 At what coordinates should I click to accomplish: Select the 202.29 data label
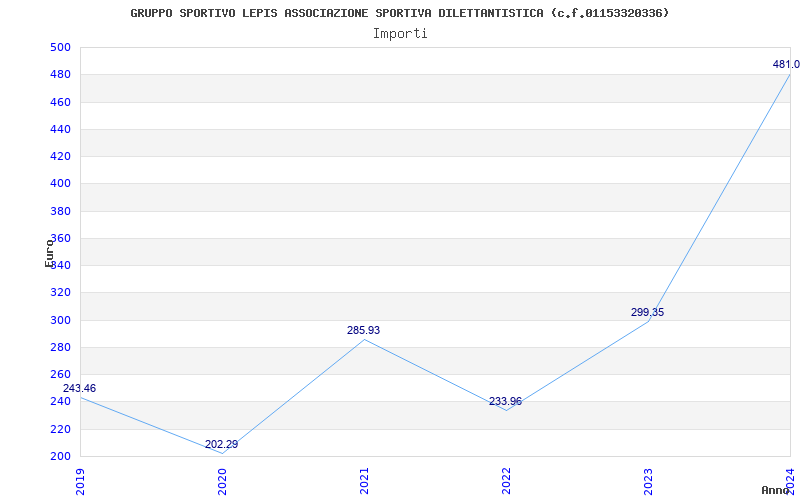221,444
